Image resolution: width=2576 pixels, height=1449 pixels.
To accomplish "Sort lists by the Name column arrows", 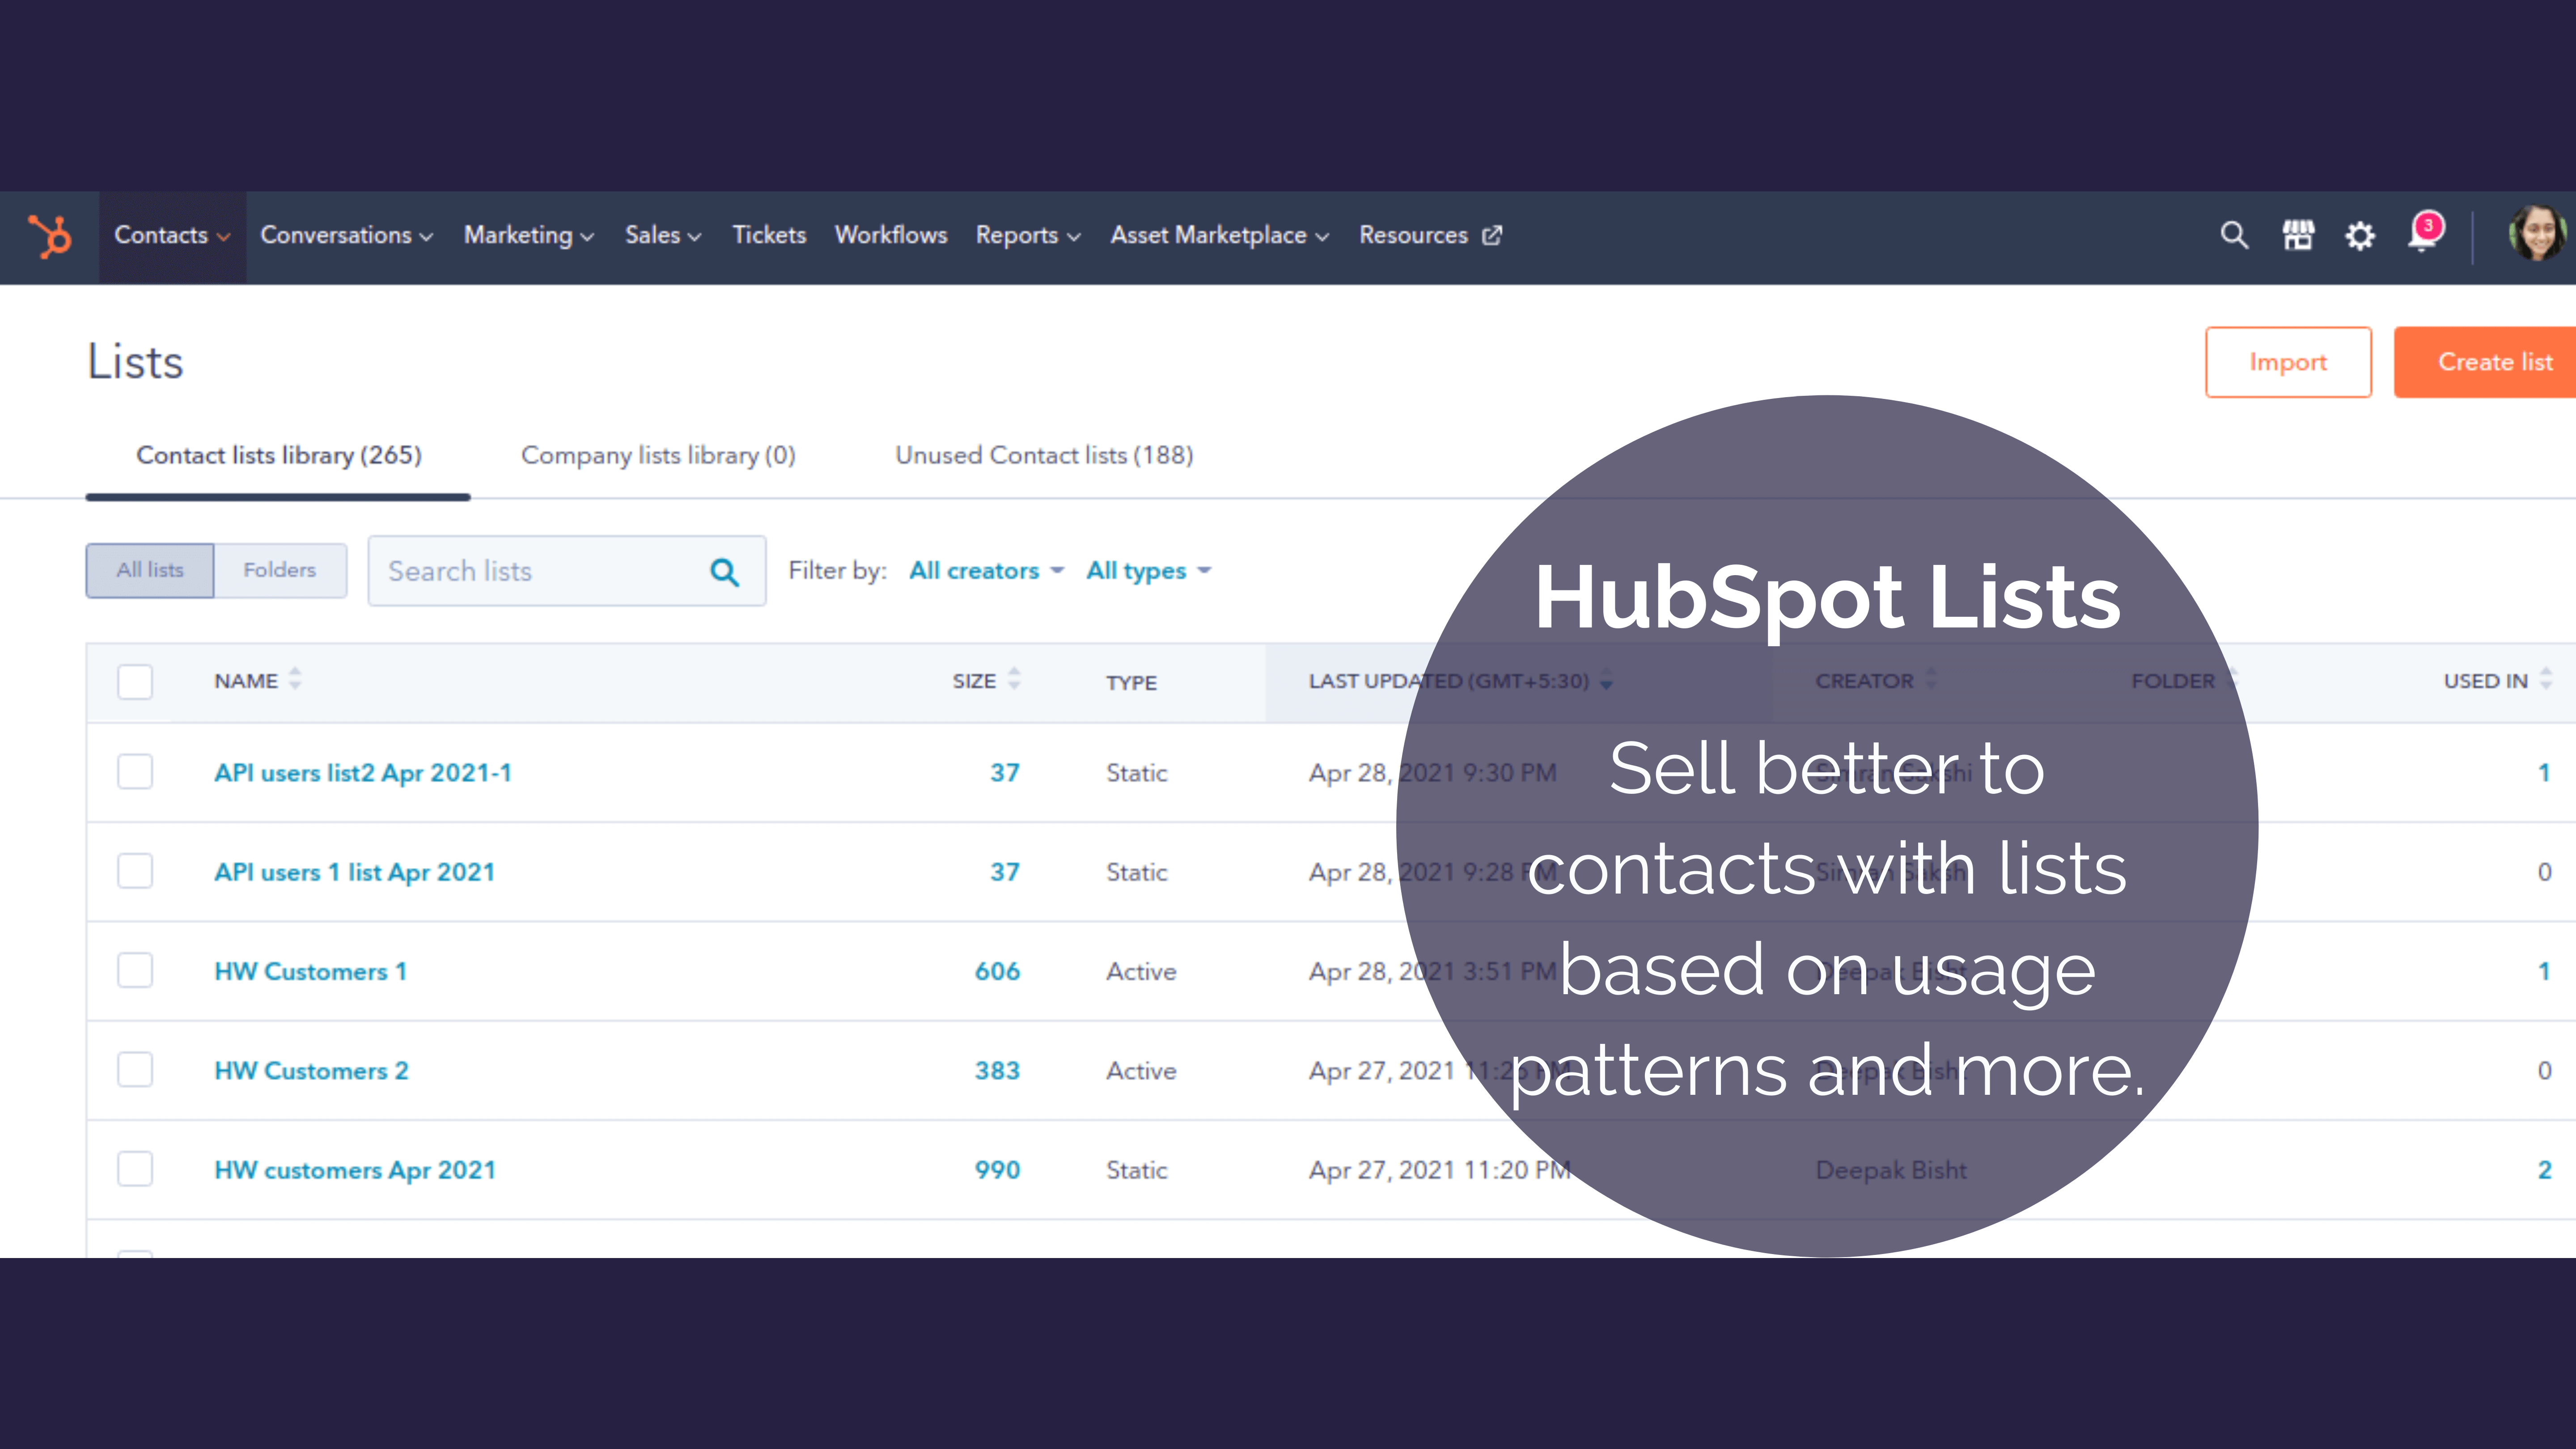I will pyautogui.click(x=295, y=680).
